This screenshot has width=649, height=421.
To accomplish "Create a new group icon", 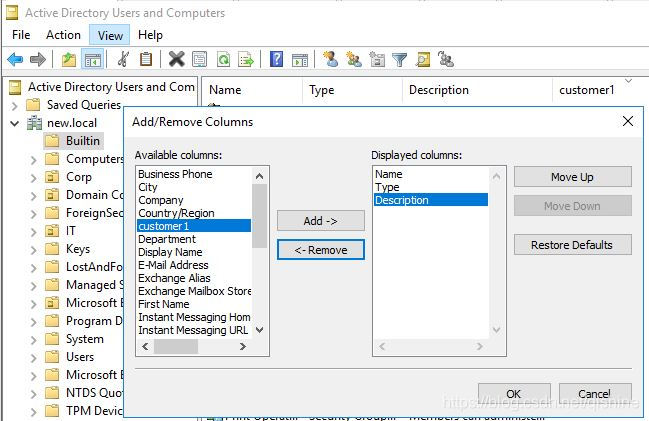I will coord(354,60).
